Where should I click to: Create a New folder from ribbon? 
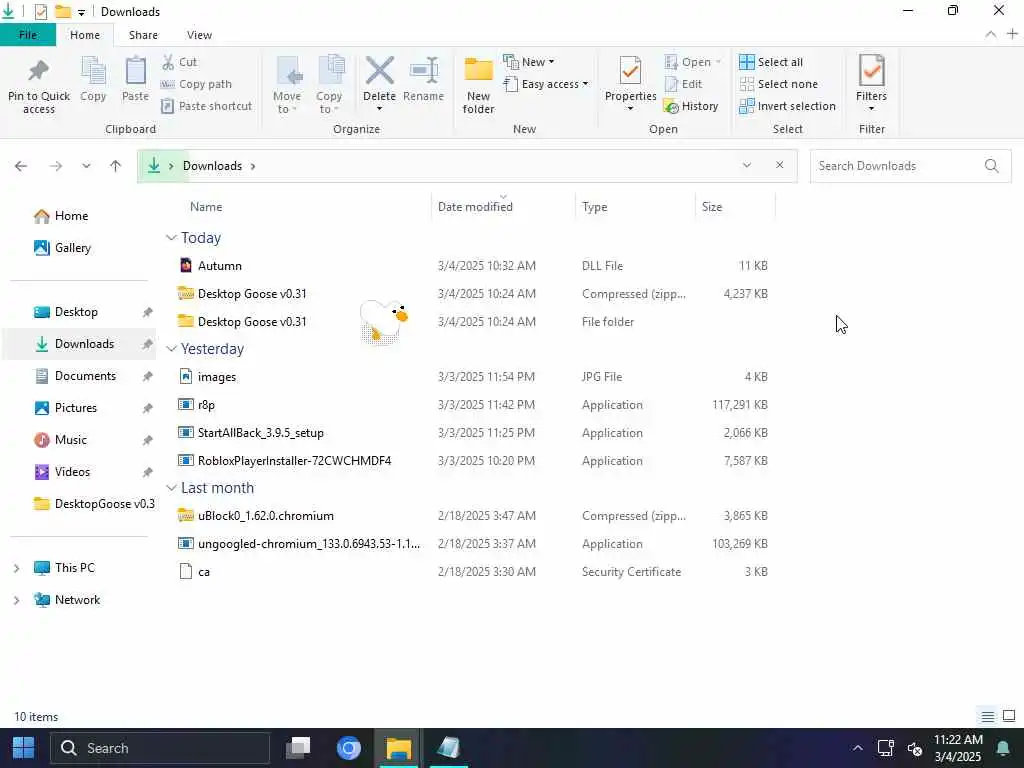click(x=478, y=85)
